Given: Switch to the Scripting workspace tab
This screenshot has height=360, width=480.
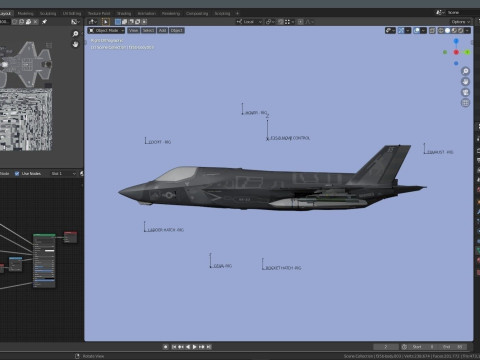Looking at the screenshot, I should point(222,13).
